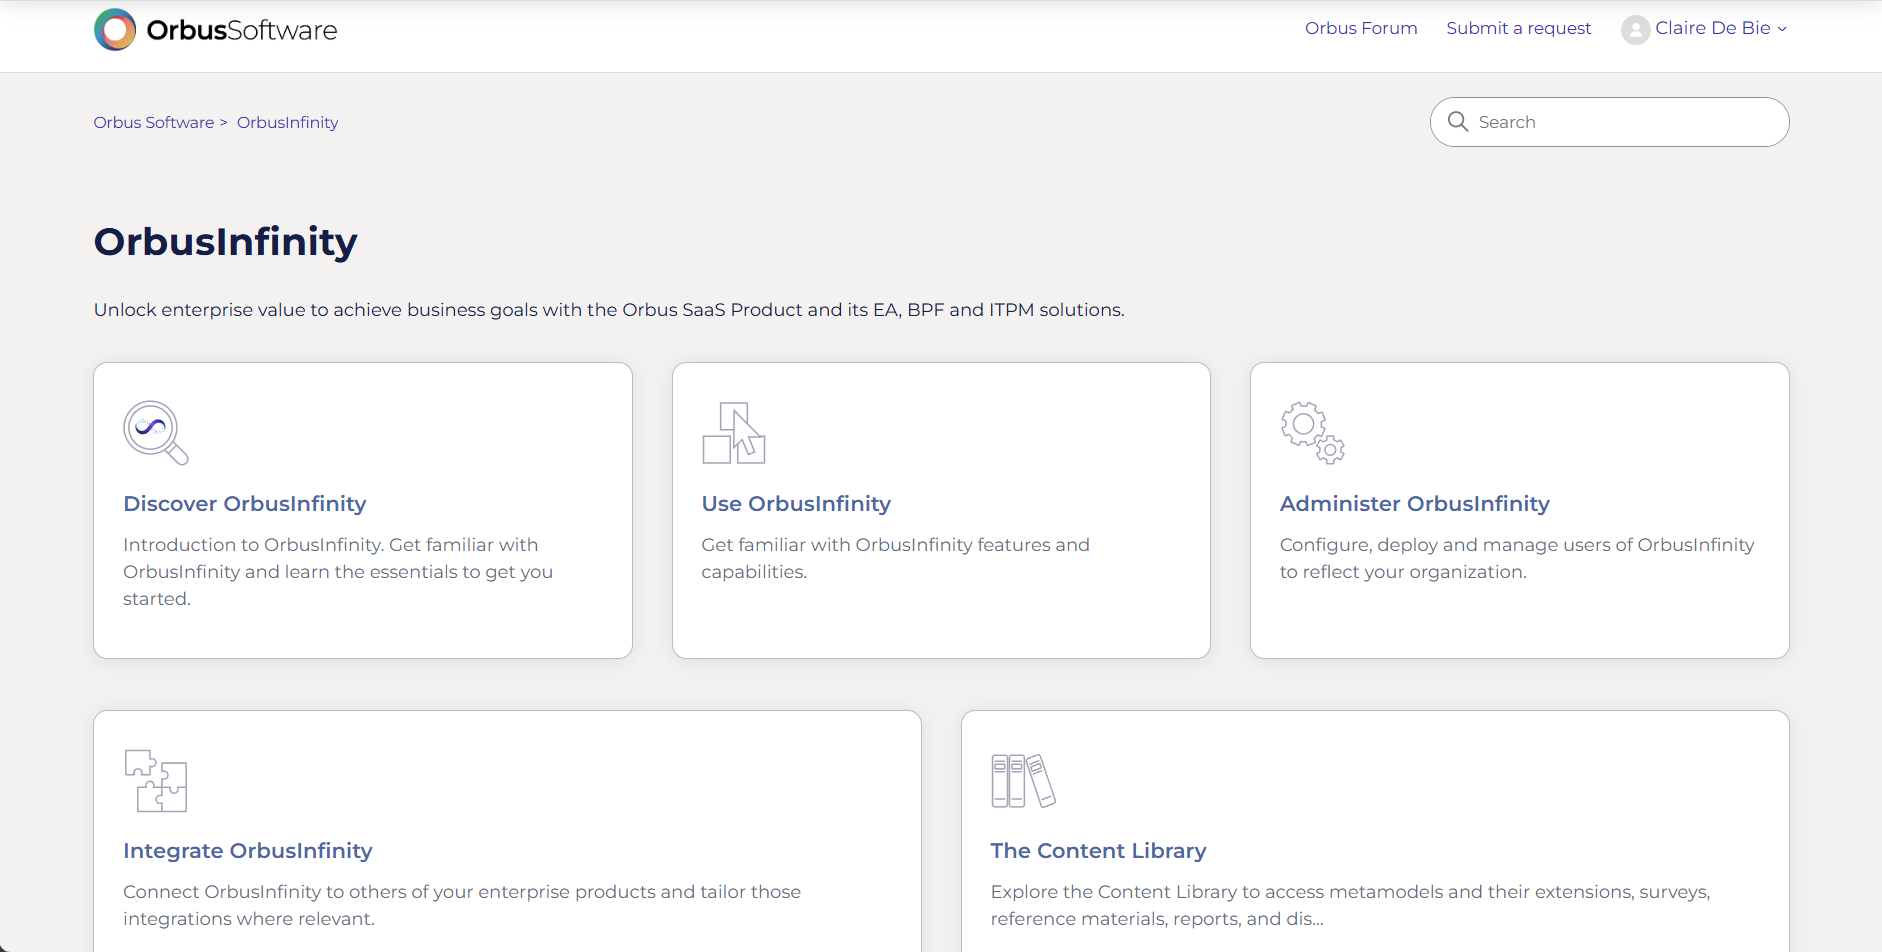This screenshot has height=952, width=1882.
Task: Click the breadcrumb arrow between Orbus Software and OrbusInfinity
Action: 226,121
